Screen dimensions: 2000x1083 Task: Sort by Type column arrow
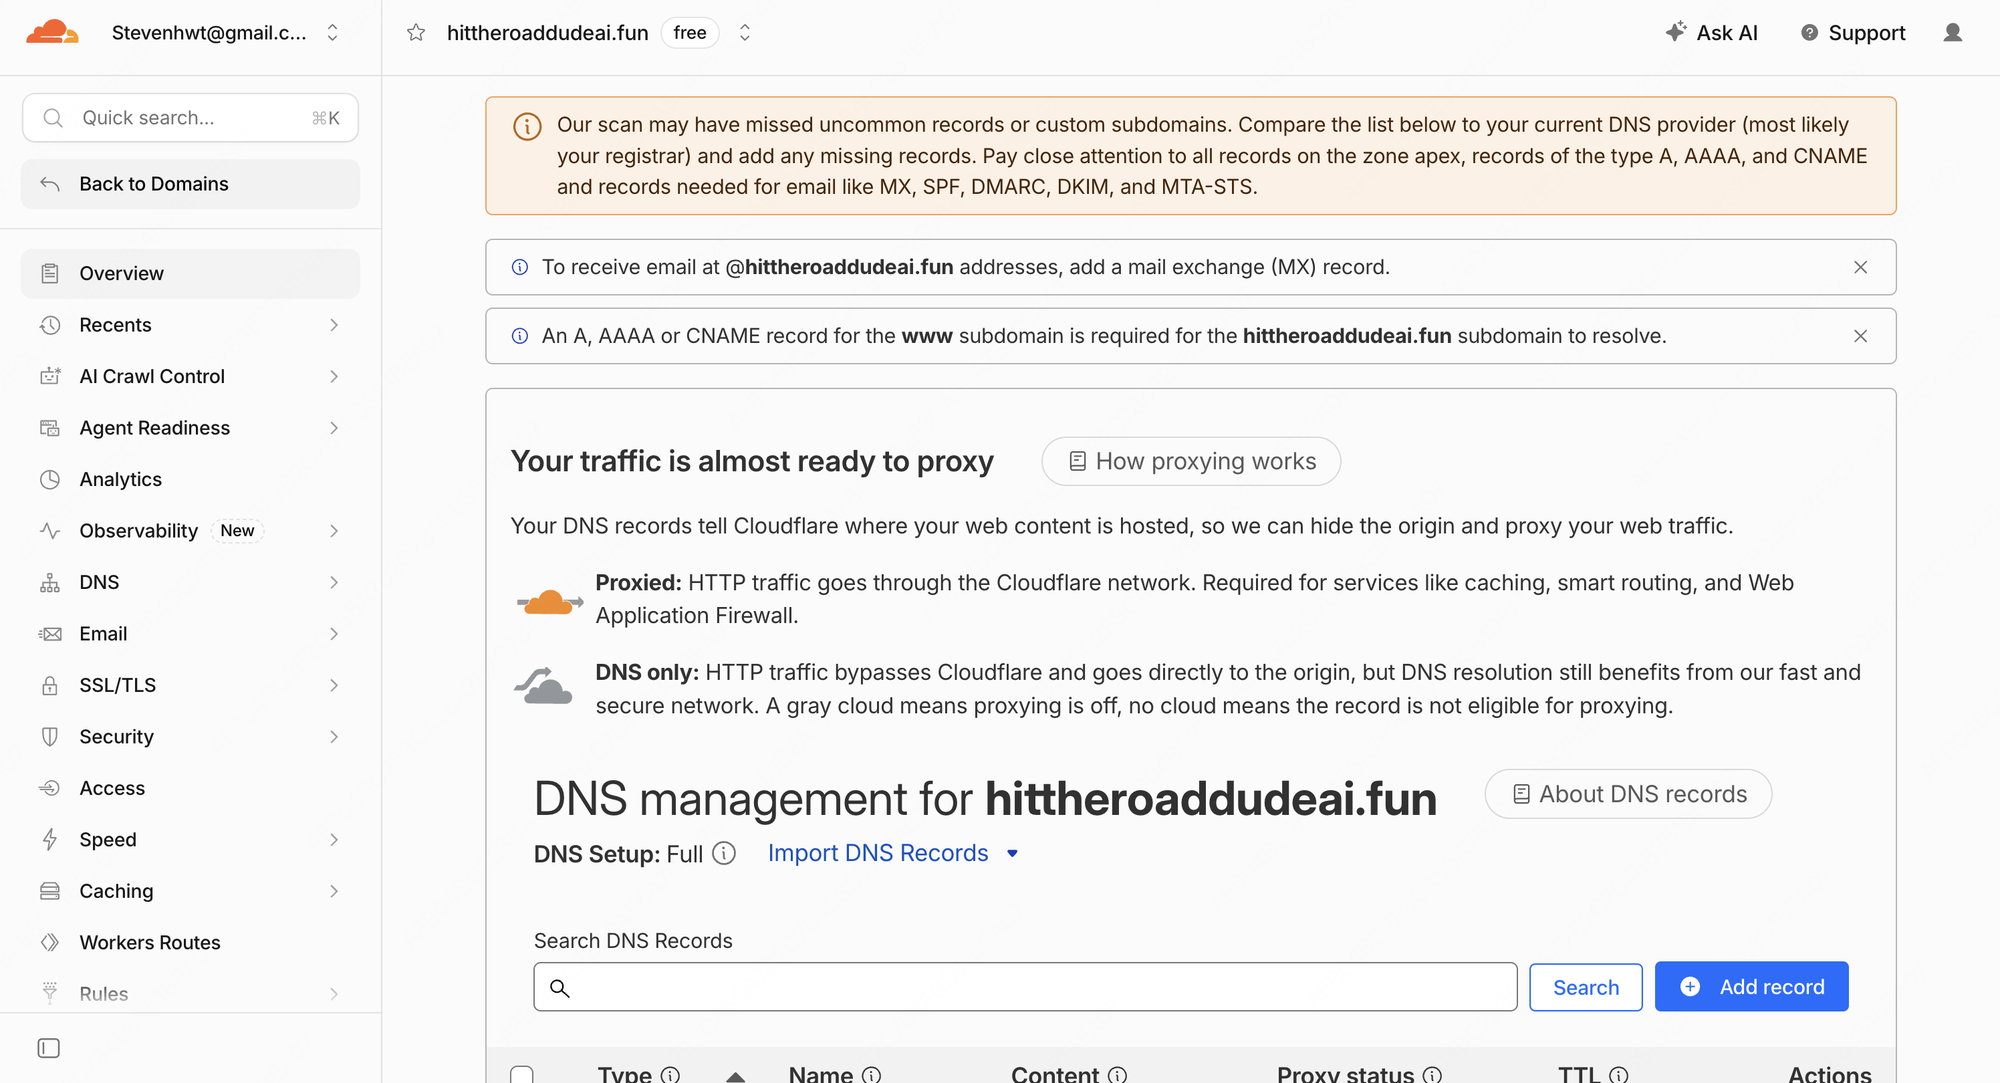click(735, 1076)
